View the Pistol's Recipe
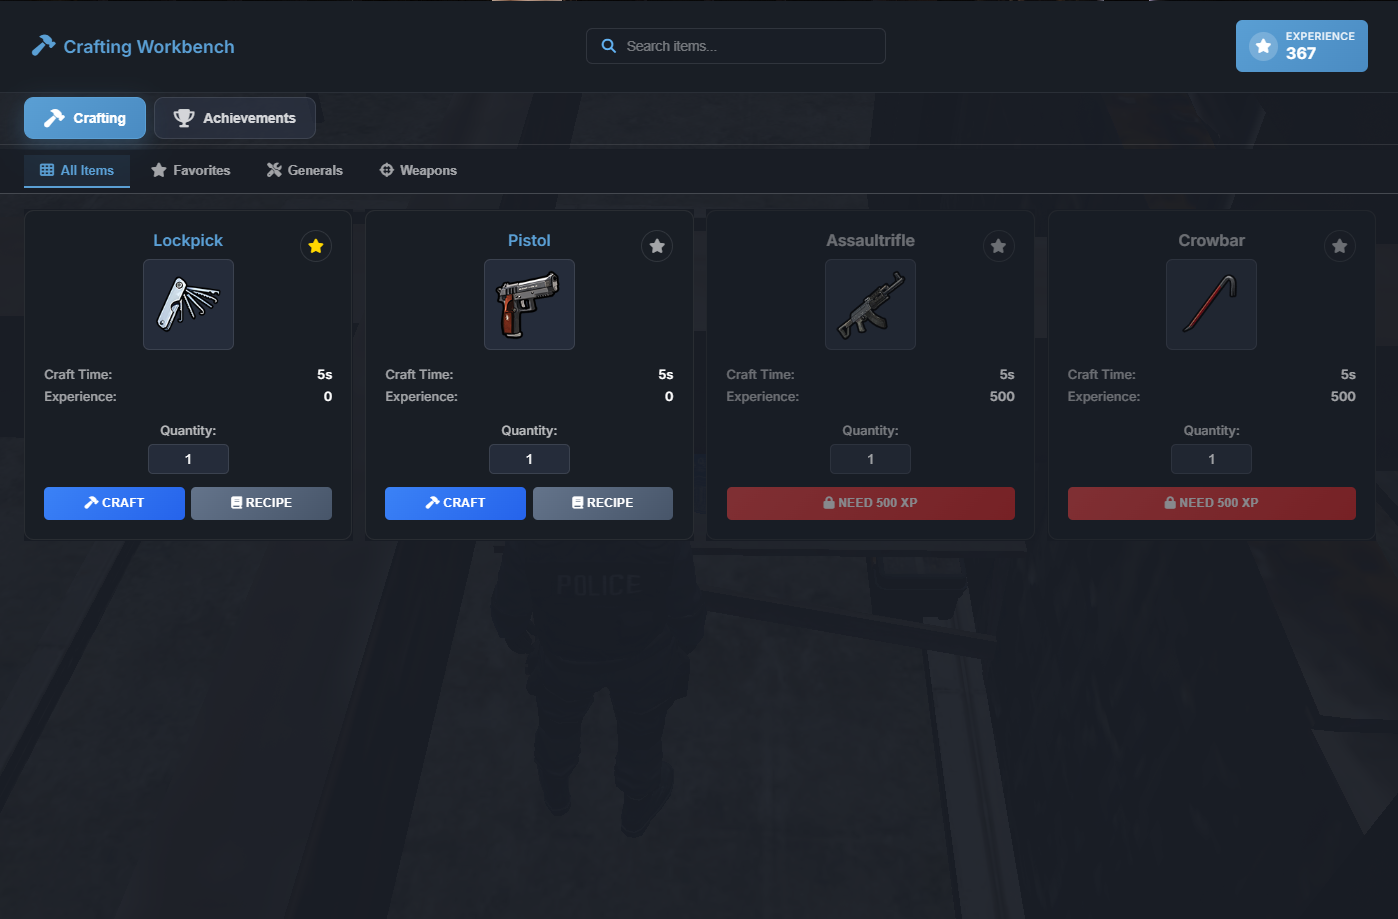The height and width of the screenshot is (919, 1398). 602,503
